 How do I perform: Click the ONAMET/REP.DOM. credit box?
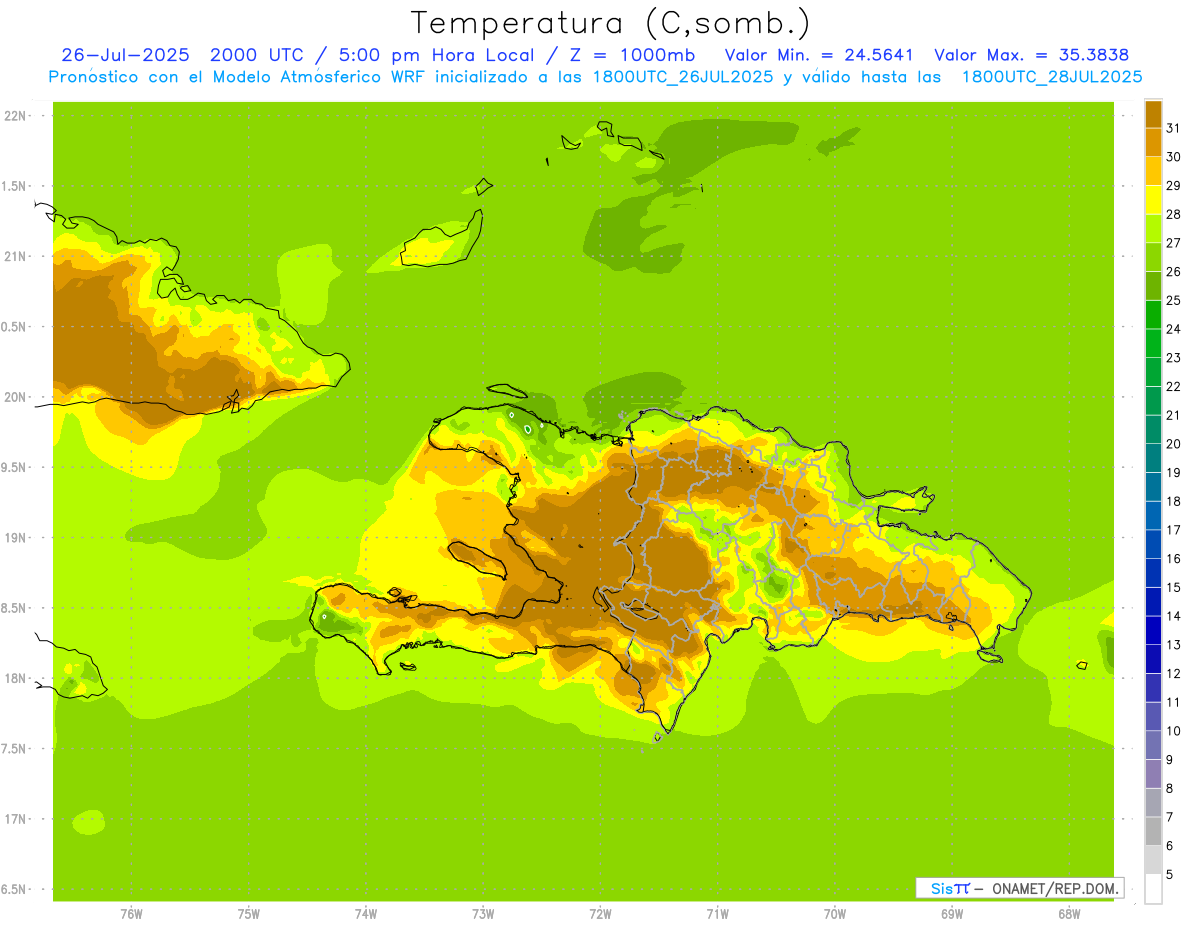coord(1055,888)
